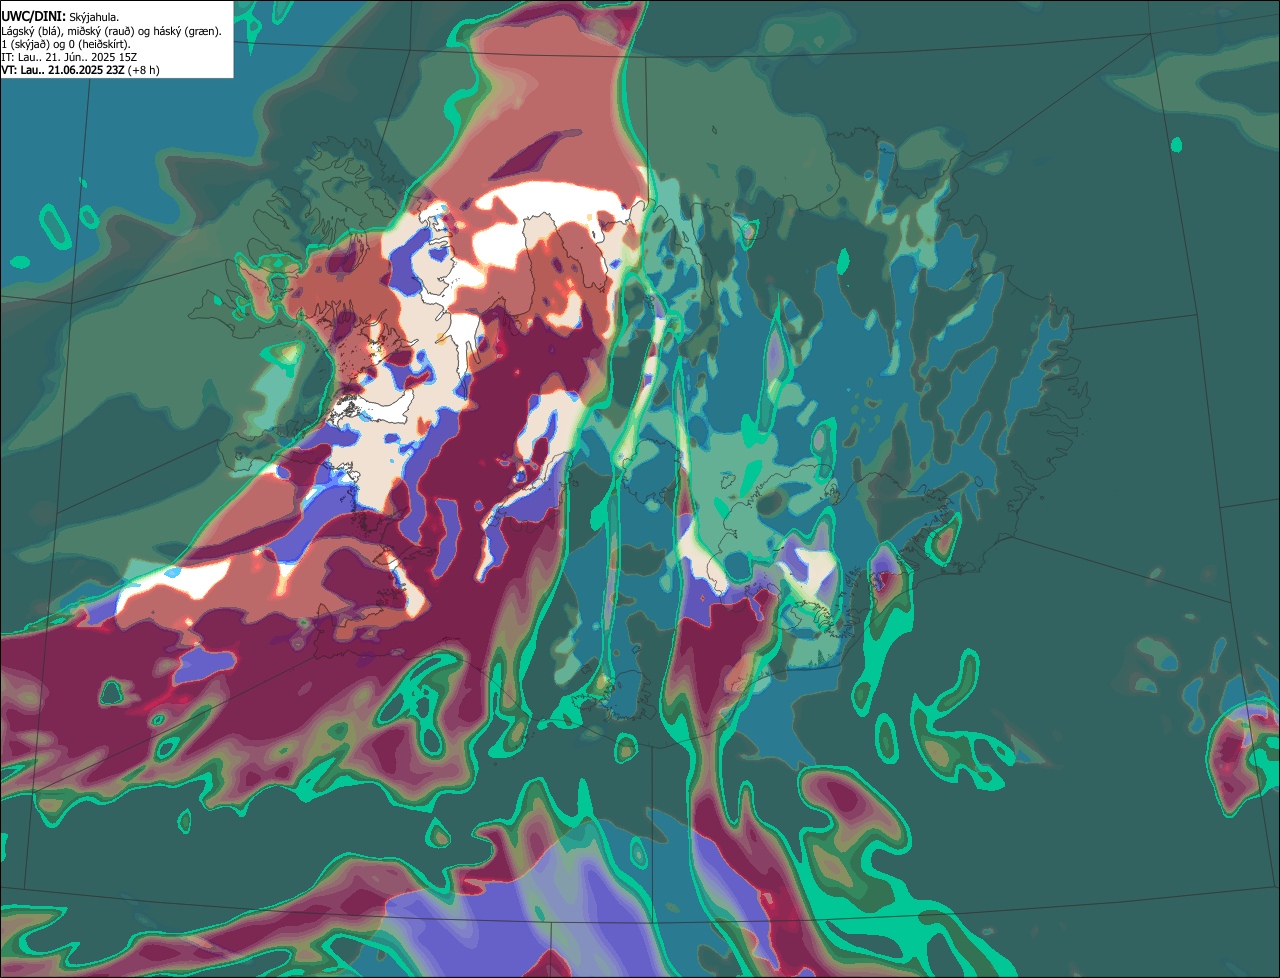Click the 'UWC/DINI: Skýjahula.' title text
Screen dimensions: 1280x978
tap(60, 17)
